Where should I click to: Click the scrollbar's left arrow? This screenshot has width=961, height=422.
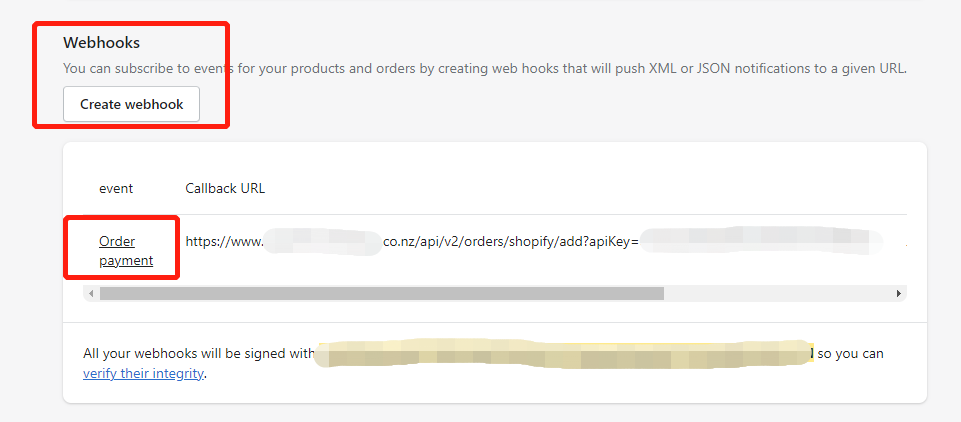pyautogui.click(x=91, y=293)
